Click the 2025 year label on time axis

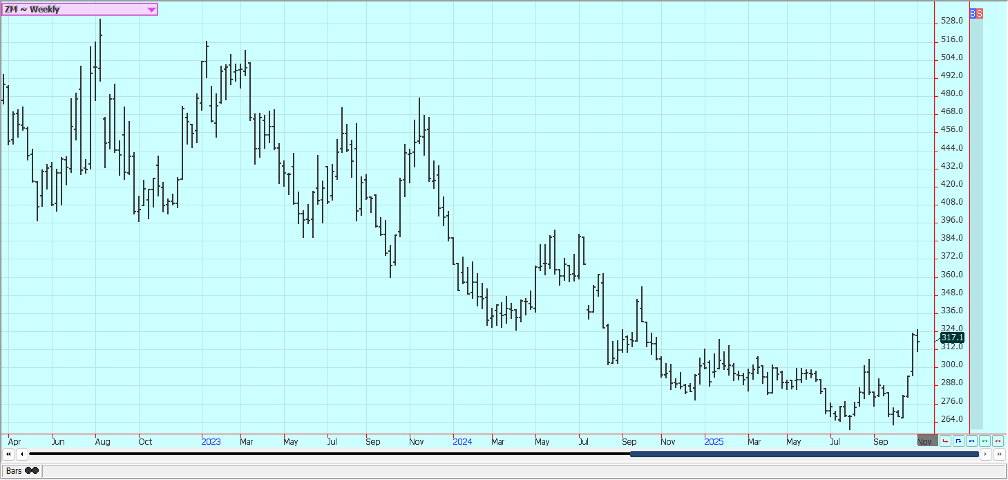coord(713,440)
